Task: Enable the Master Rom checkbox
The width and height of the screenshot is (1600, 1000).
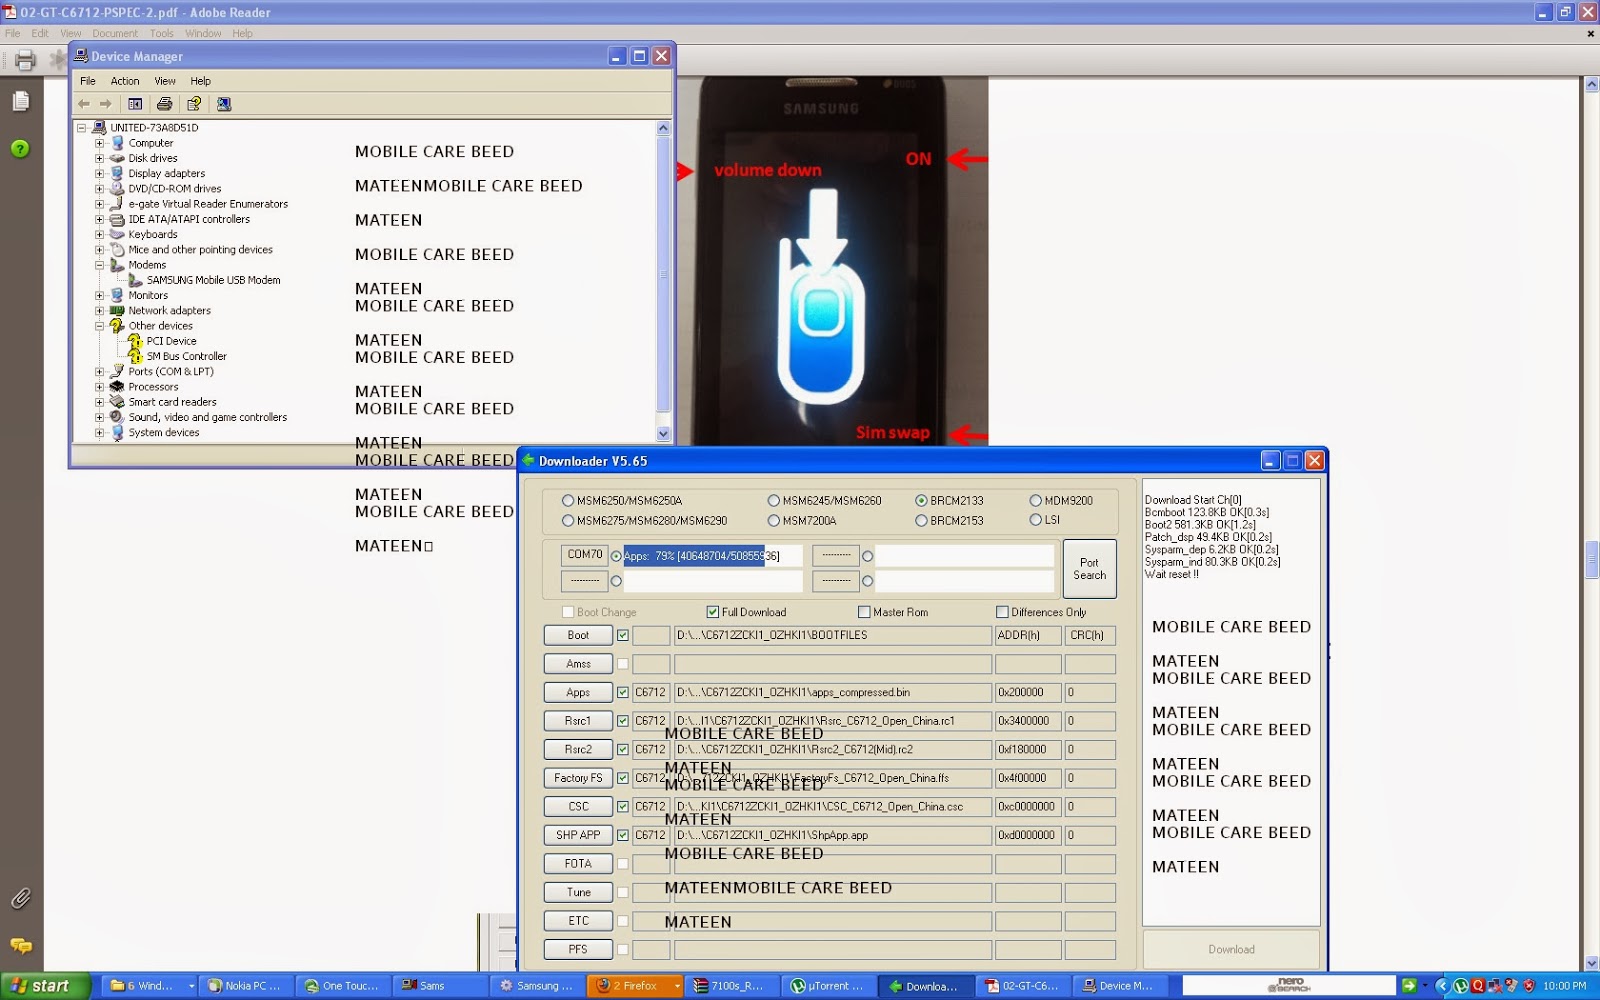Action: coord(863,611)
